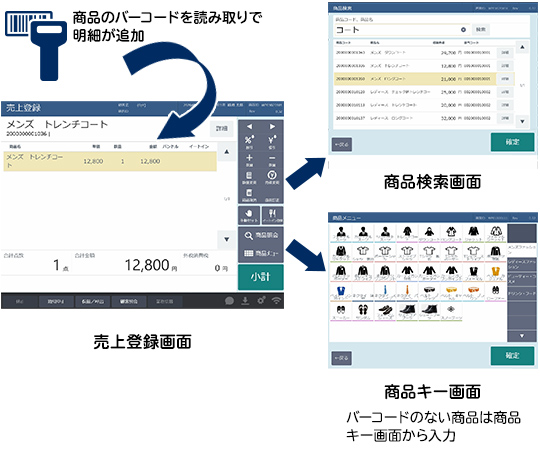
Task: Clear the コート search text with clear icon
Action: coord(463,30)
